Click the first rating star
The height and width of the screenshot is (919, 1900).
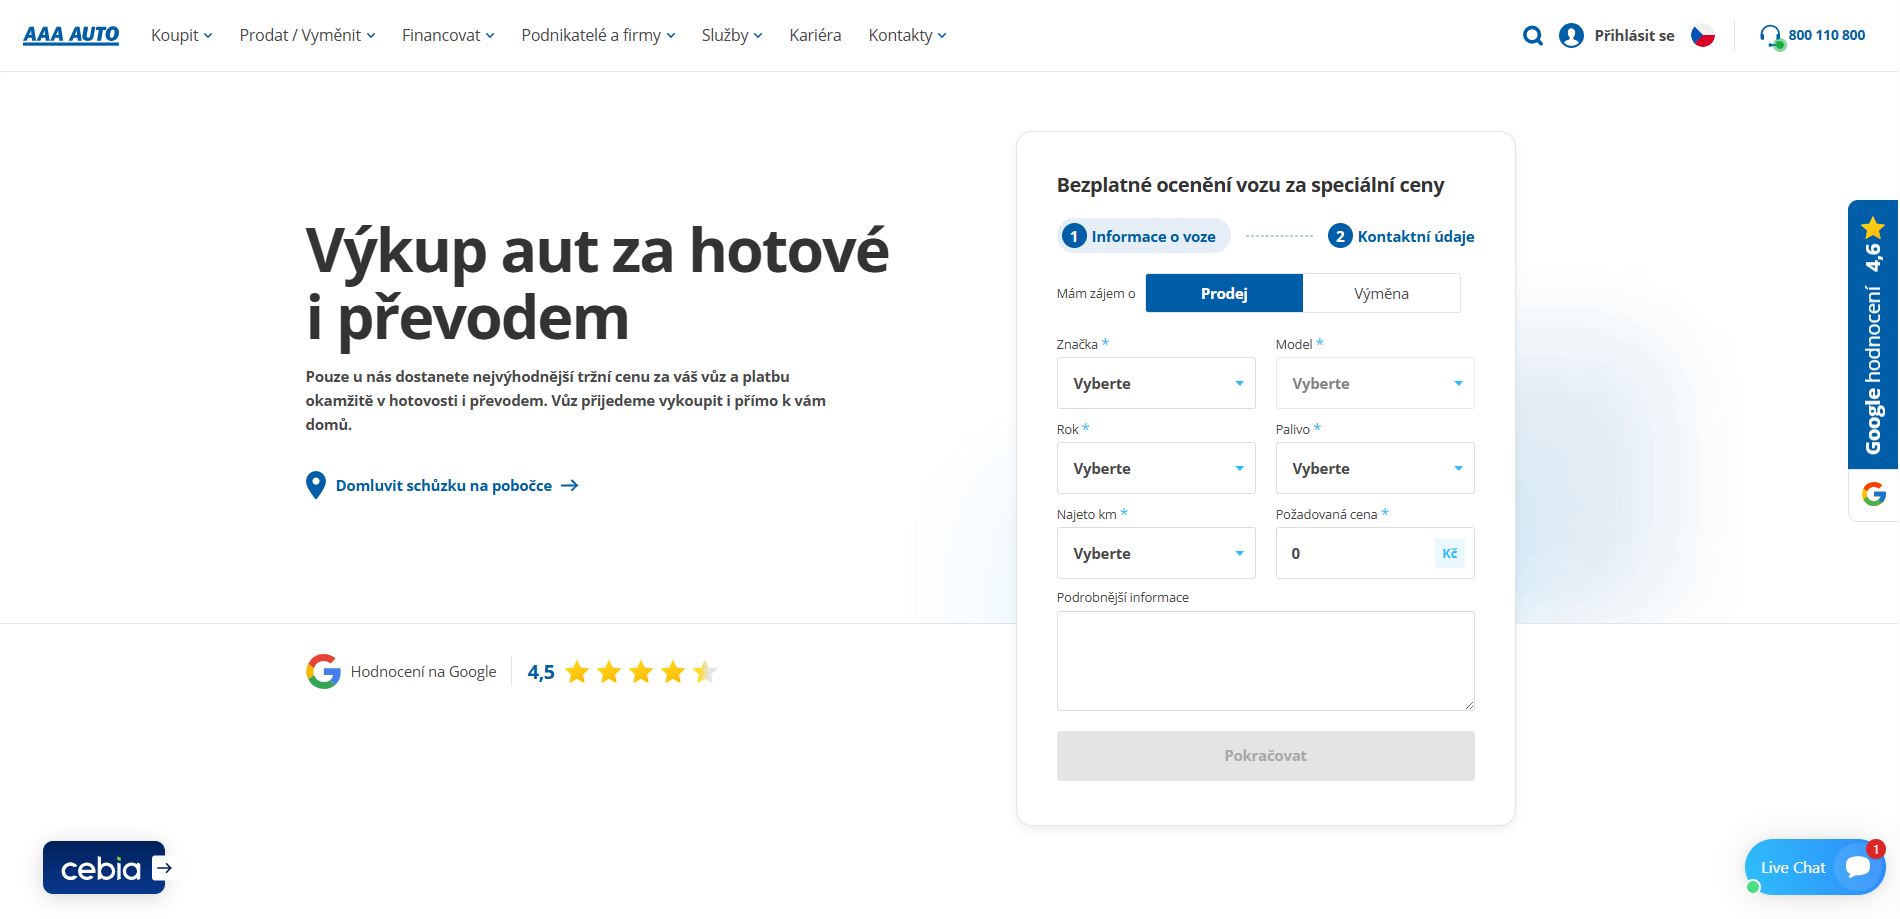577,672
